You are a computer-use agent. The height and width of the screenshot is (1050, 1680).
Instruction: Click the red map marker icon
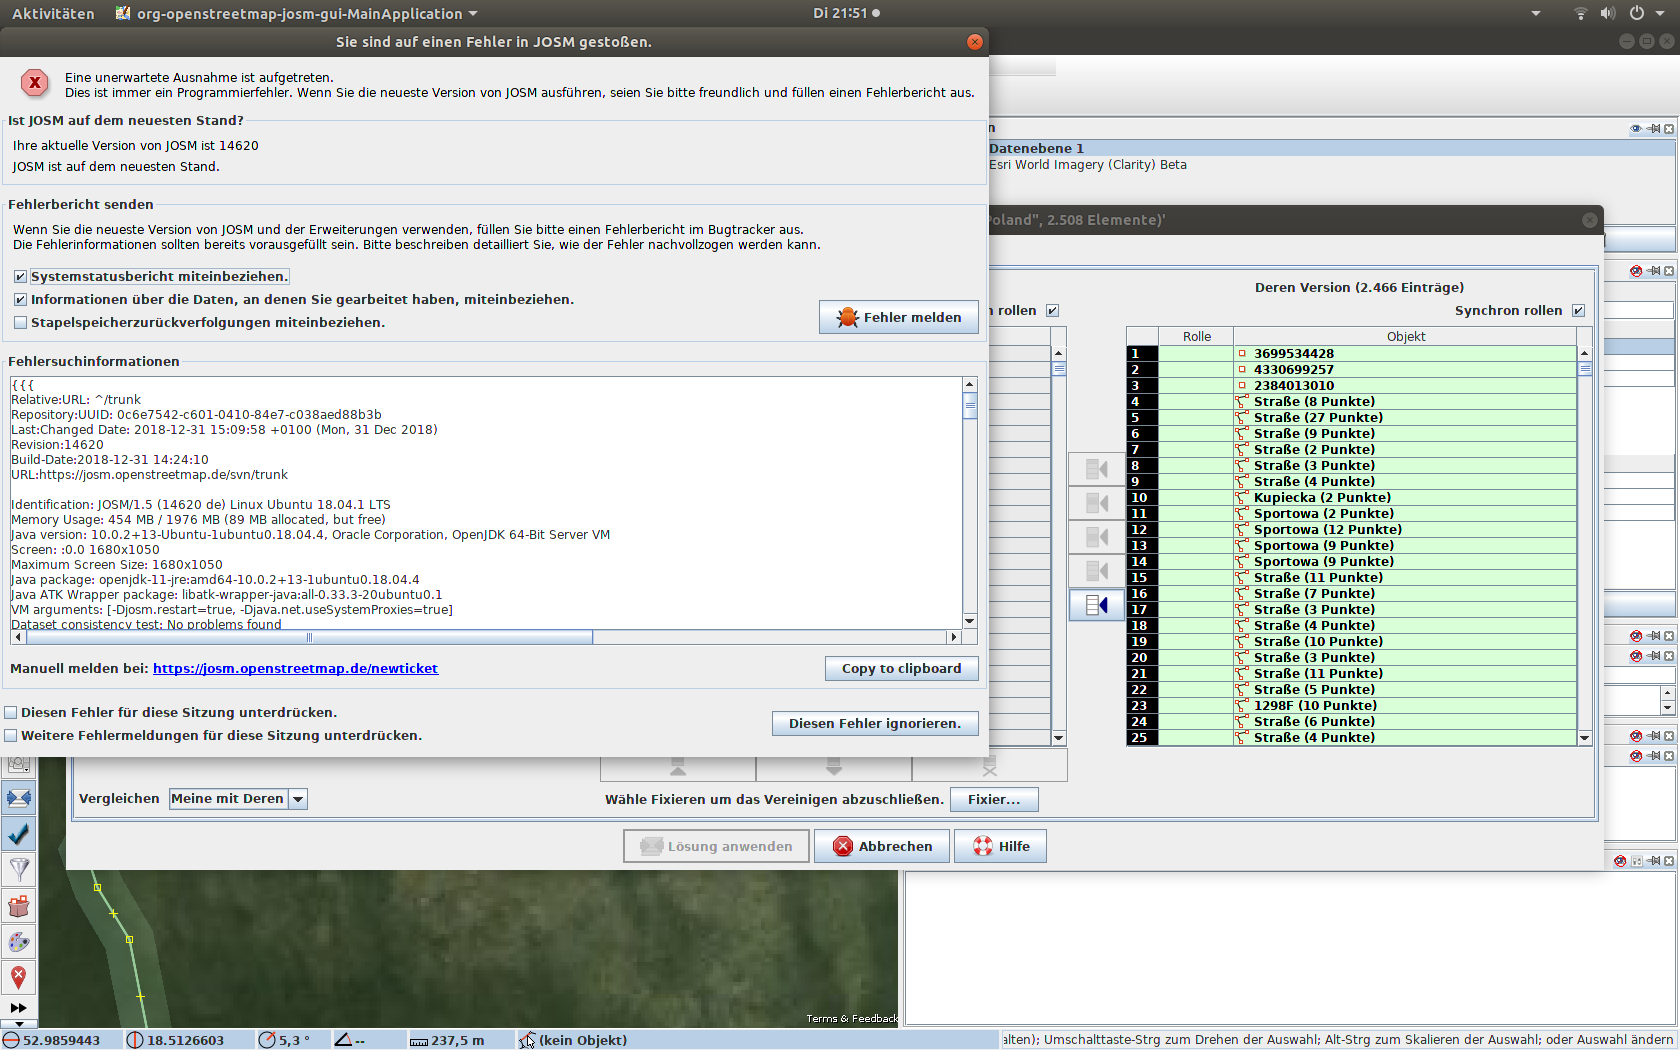coord(18,977)
